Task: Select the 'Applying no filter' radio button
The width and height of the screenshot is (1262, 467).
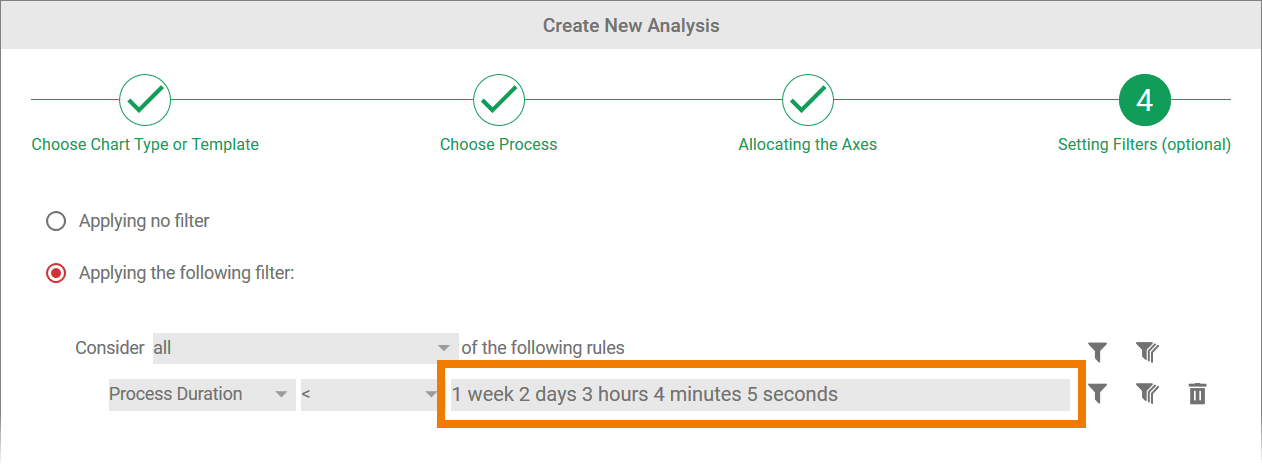Action: (56, 221)
